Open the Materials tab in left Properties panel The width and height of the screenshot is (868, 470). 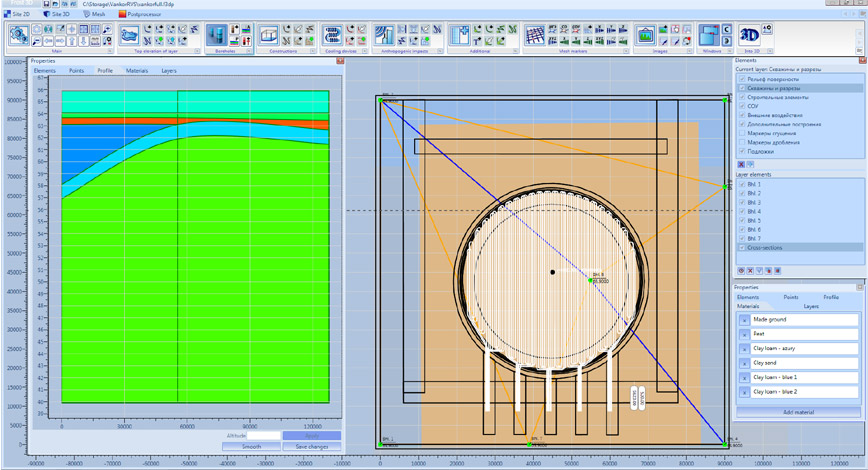coord(137,71)
